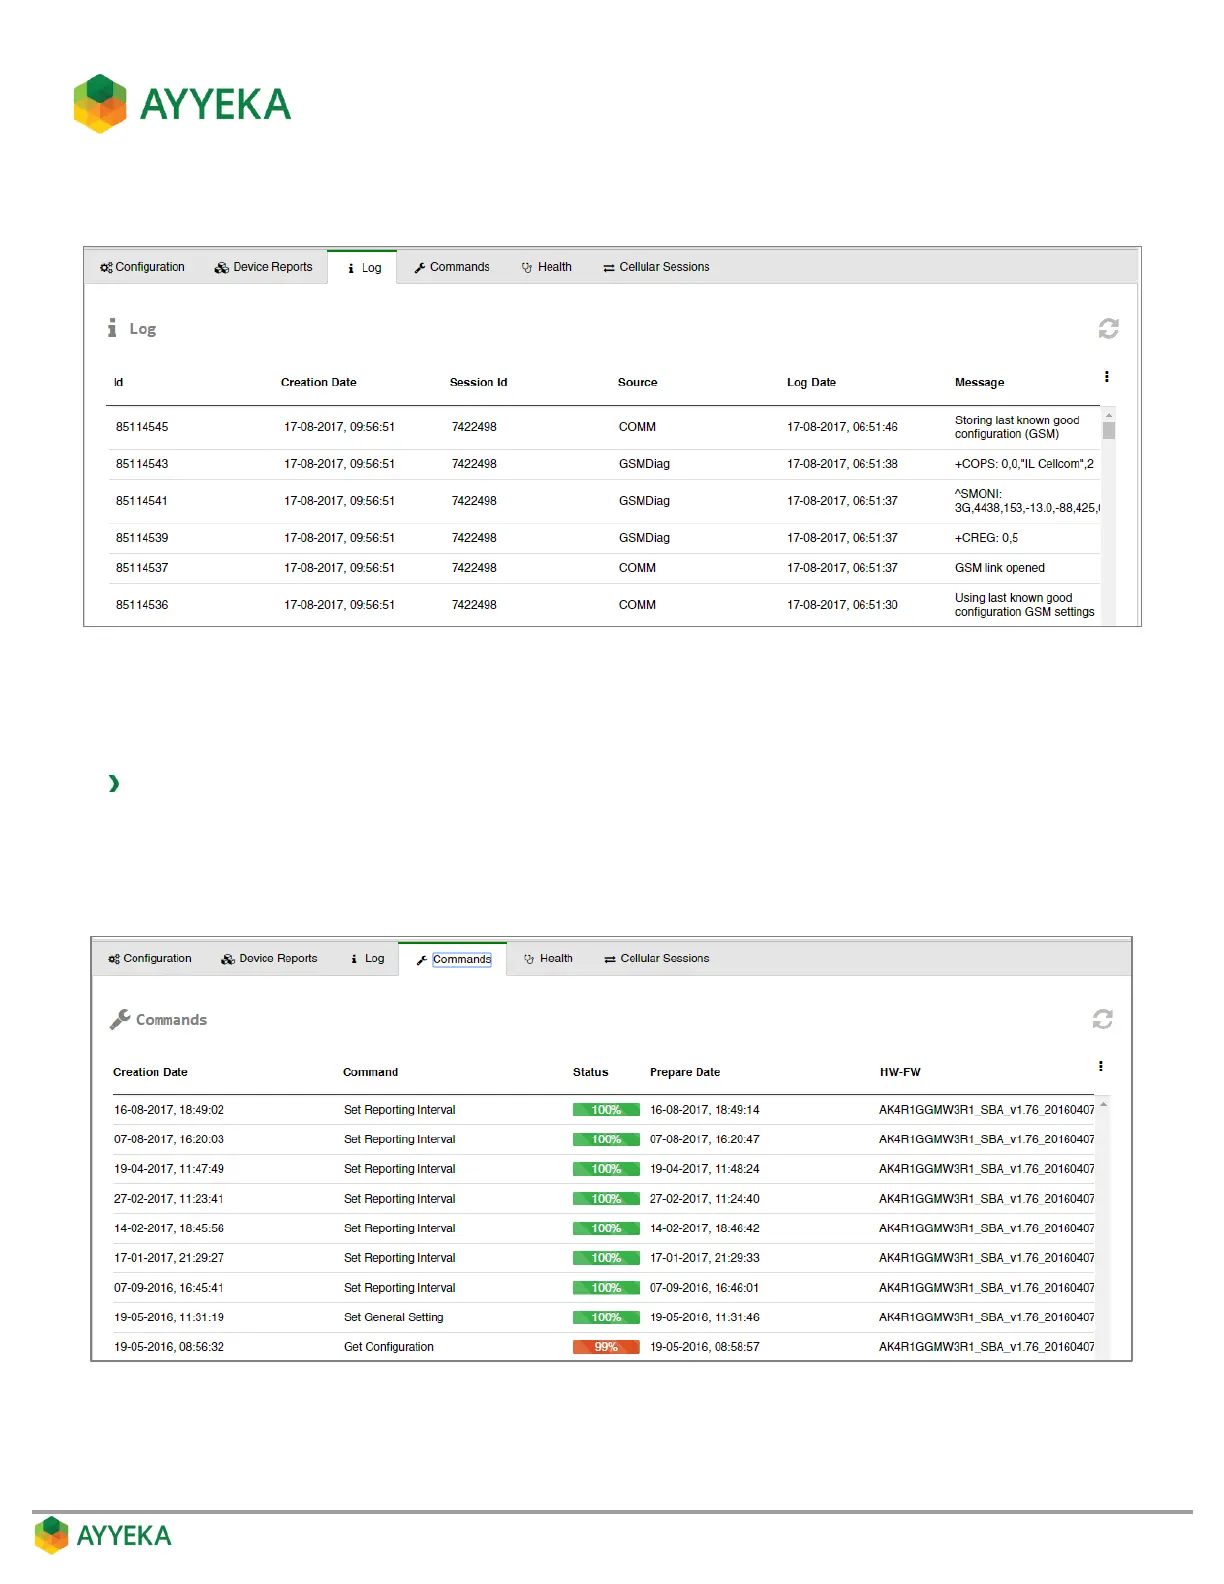The height and width of the screenshot is (1584, 1224).
Task: Select log row with Id 85114543
Action: coord(142,464)
